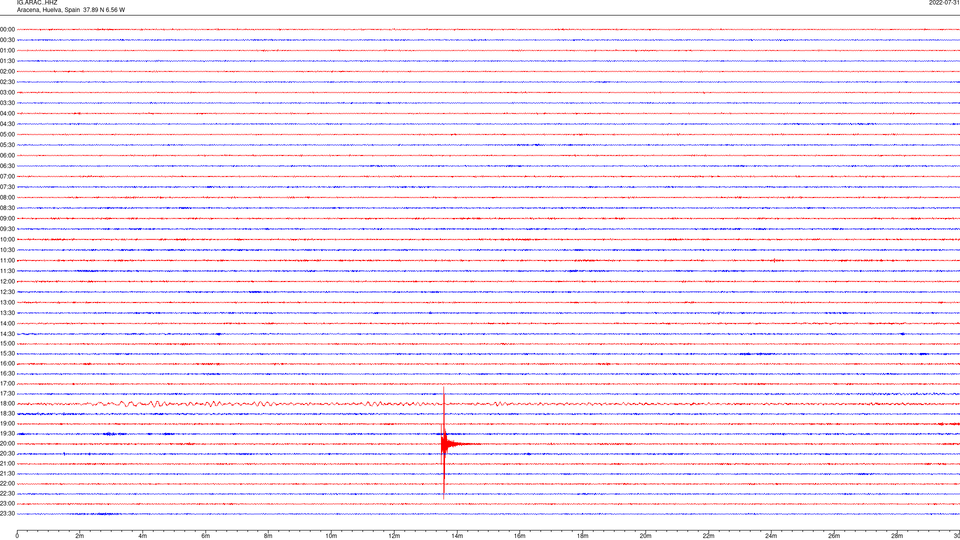The width and height of the screenshot is (960, 540).
Task: Click the '20m' tick label on time axis
Action: click(x=645, y=536)
